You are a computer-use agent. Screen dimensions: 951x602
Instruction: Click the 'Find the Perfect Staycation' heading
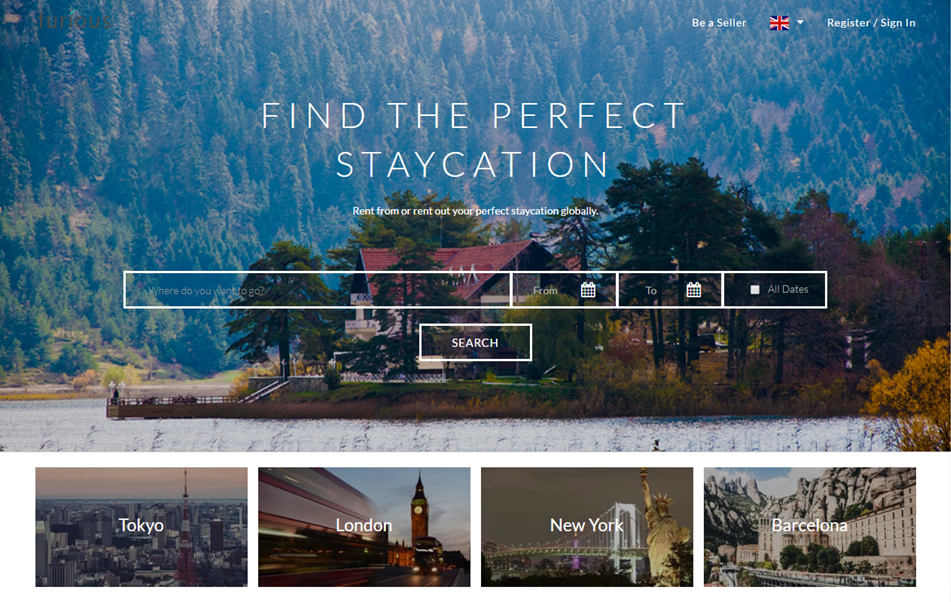tap(474, 140)
